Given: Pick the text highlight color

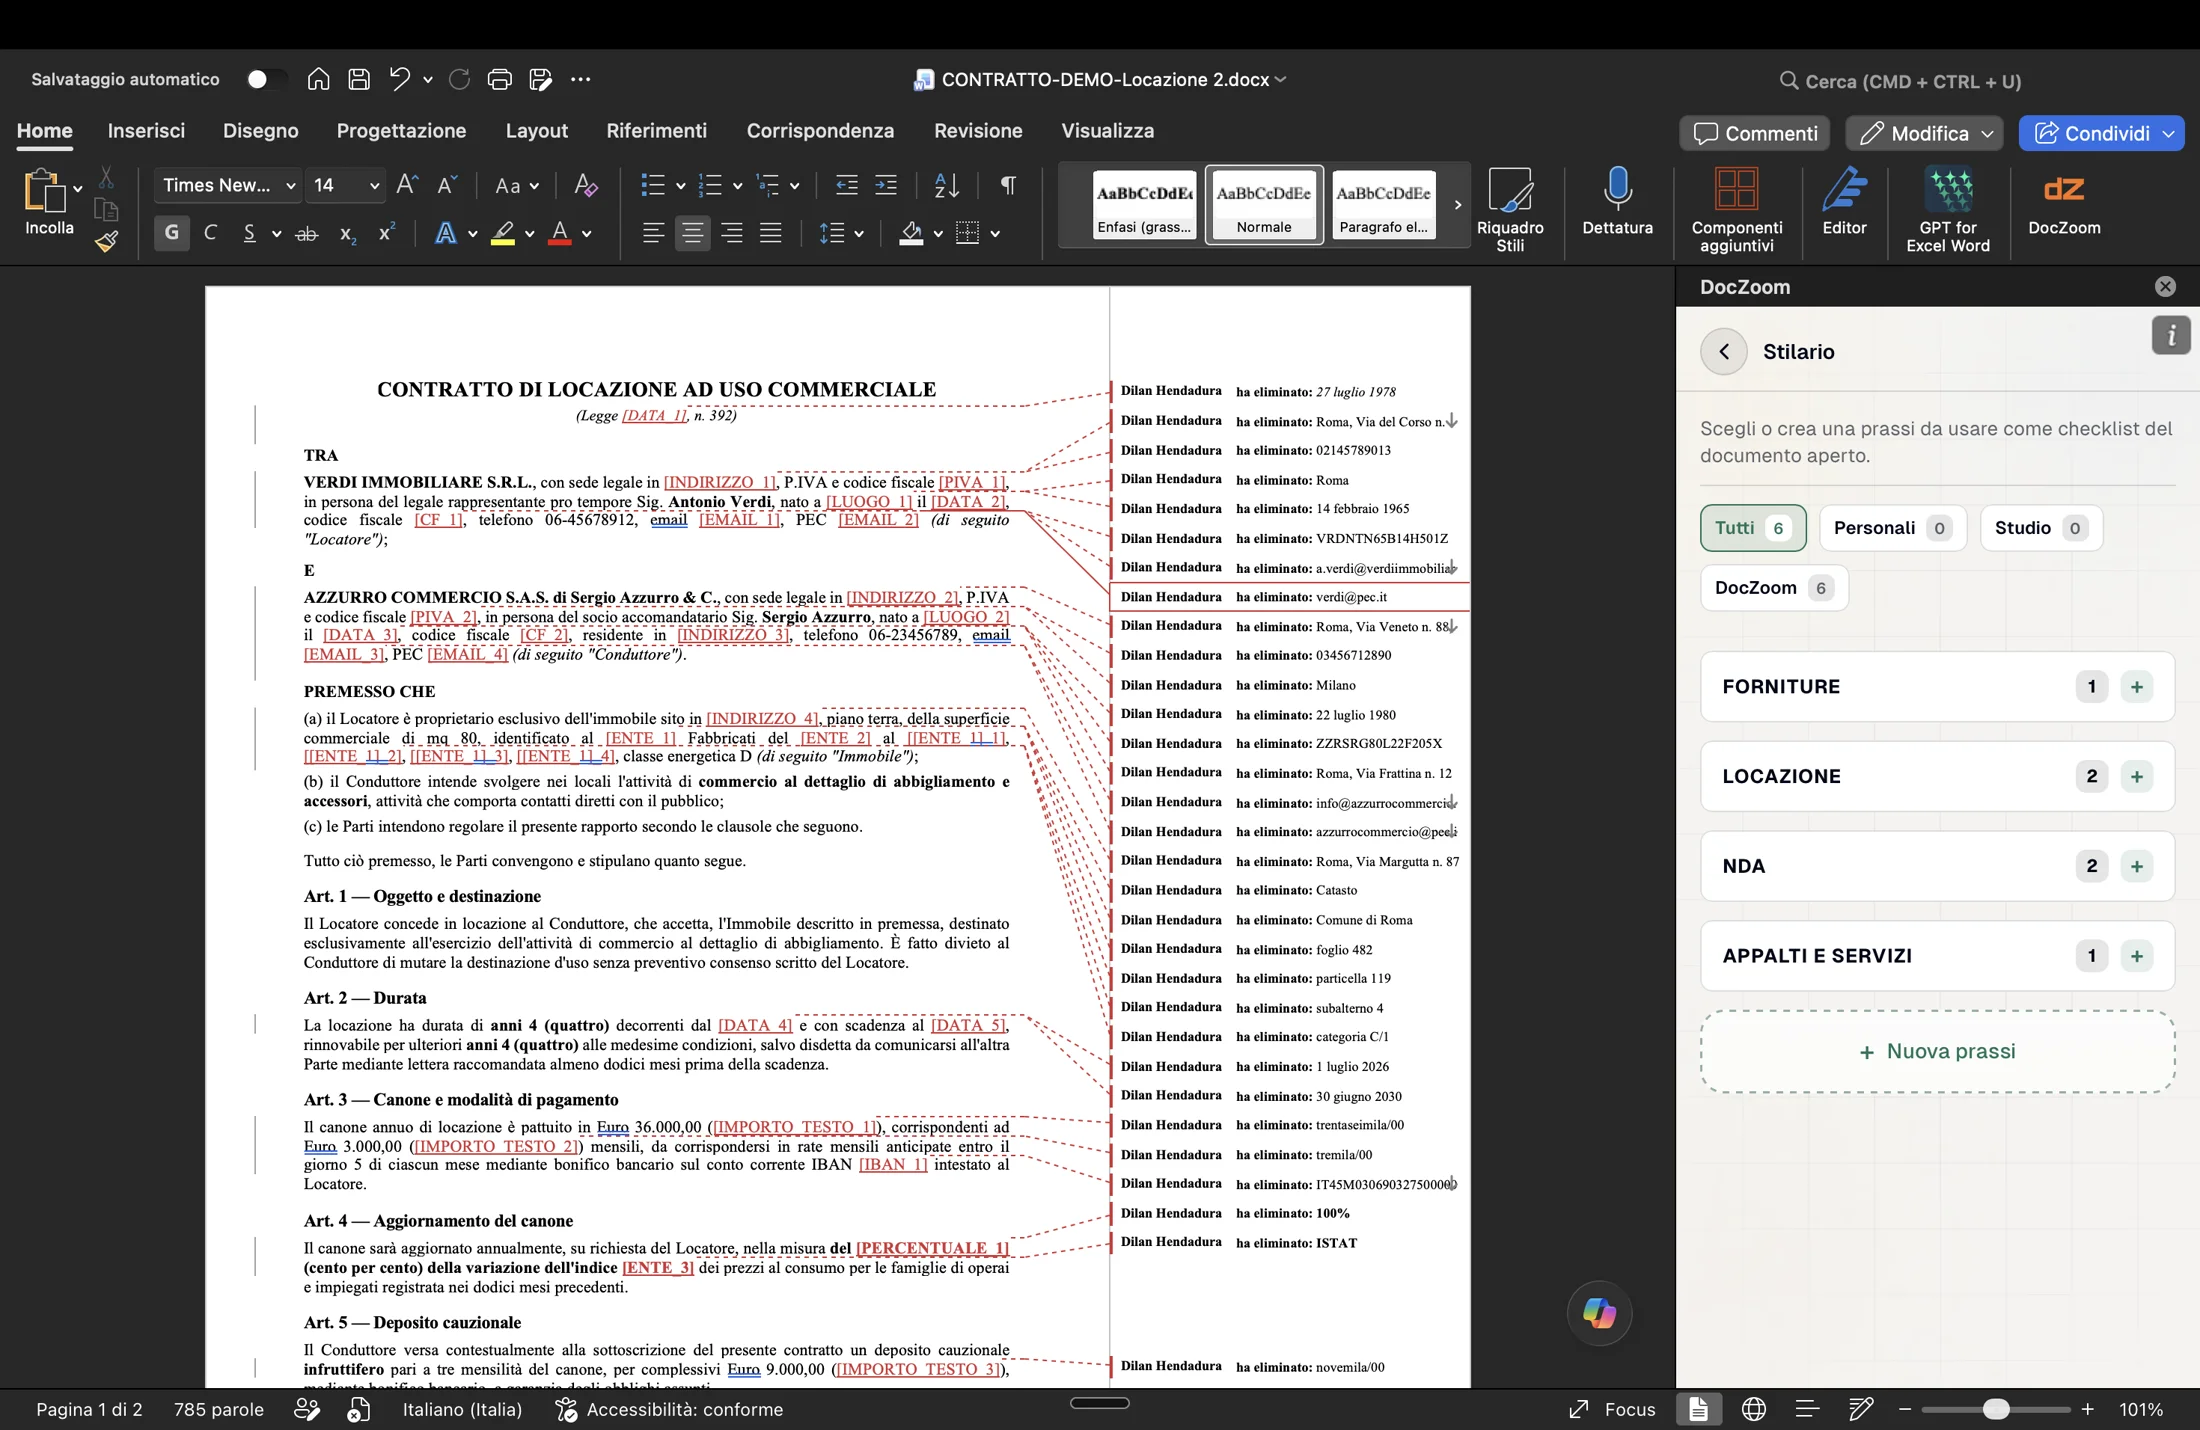Looking at the screenshot, I should pos(502,233).
